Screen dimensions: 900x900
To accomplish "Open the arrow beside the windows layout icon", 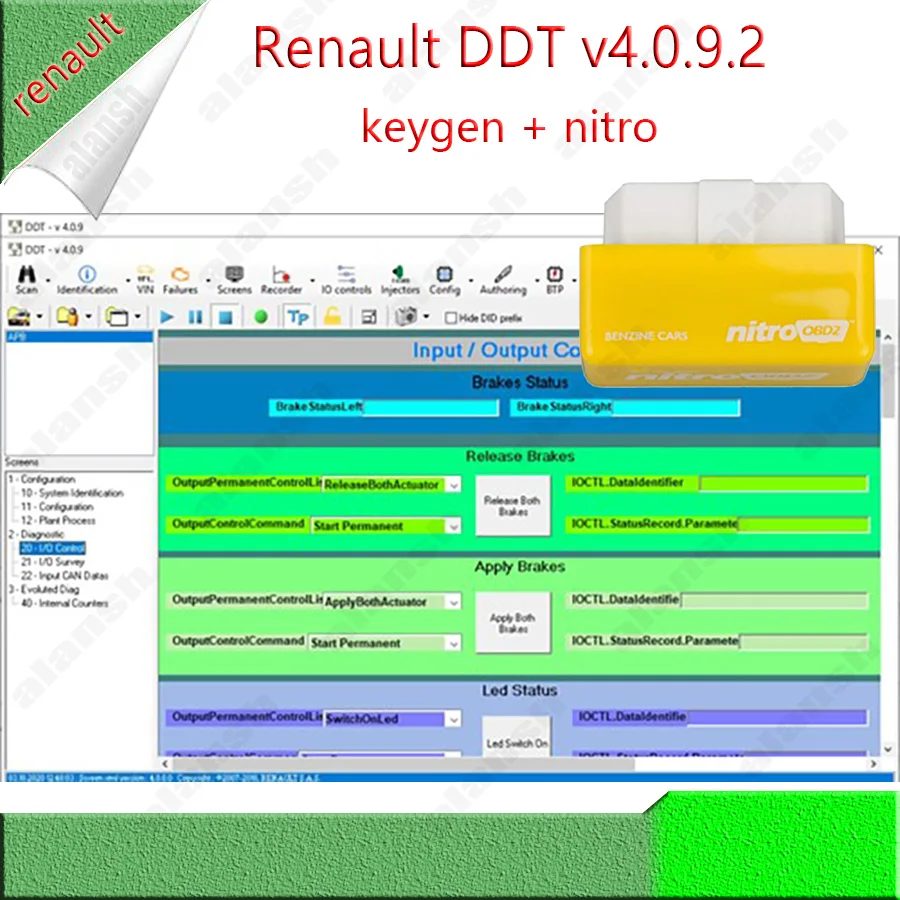I will pos(138,317).
